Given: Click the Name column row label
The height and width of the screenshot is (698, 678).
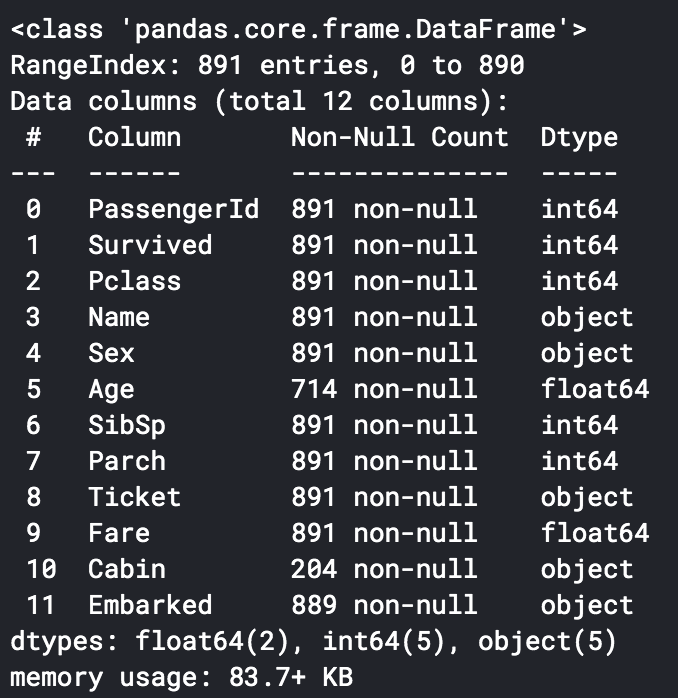Looking at the screenshot, I should click(x=119, y=318).
